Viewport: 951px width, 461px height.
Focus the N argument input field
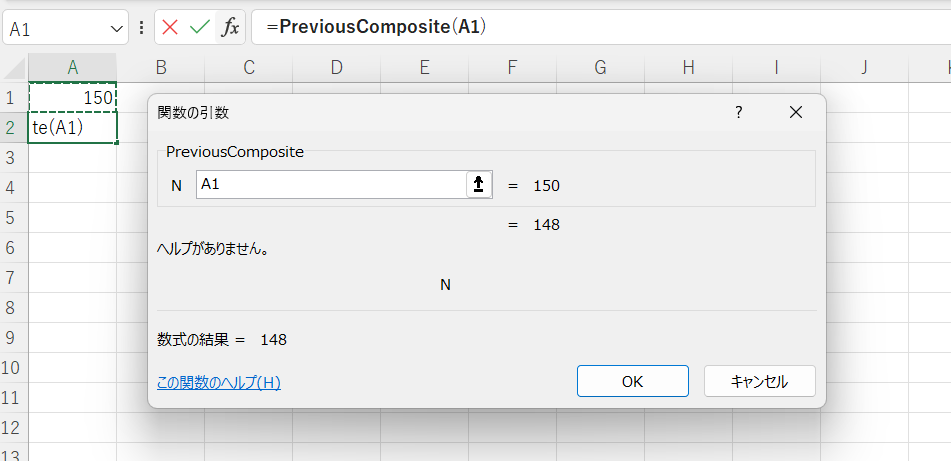(331, 184)
